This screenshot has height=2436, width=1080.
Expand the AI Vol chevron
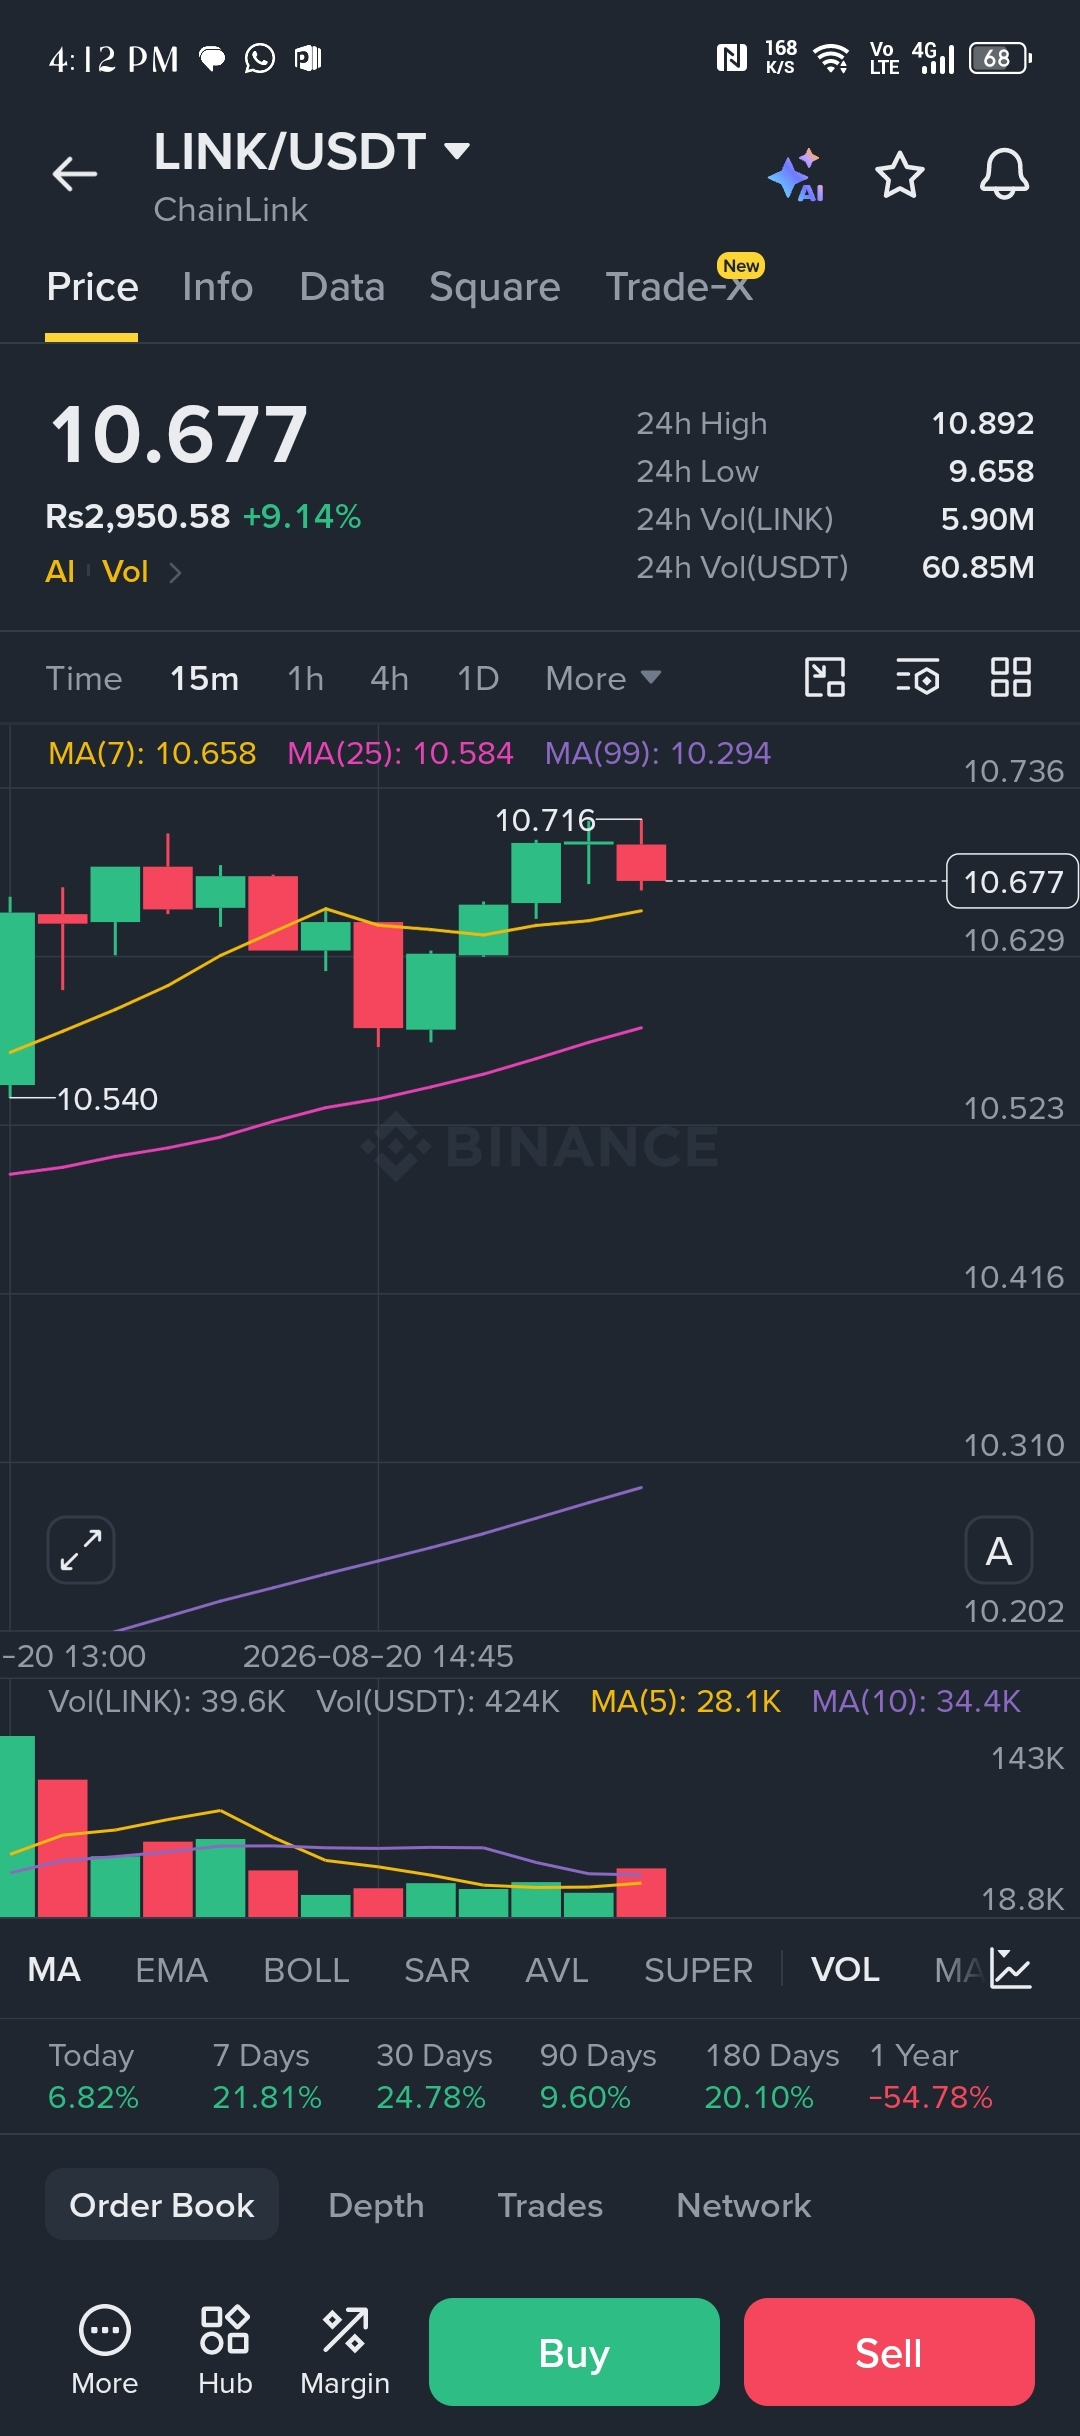coord(175,572)
